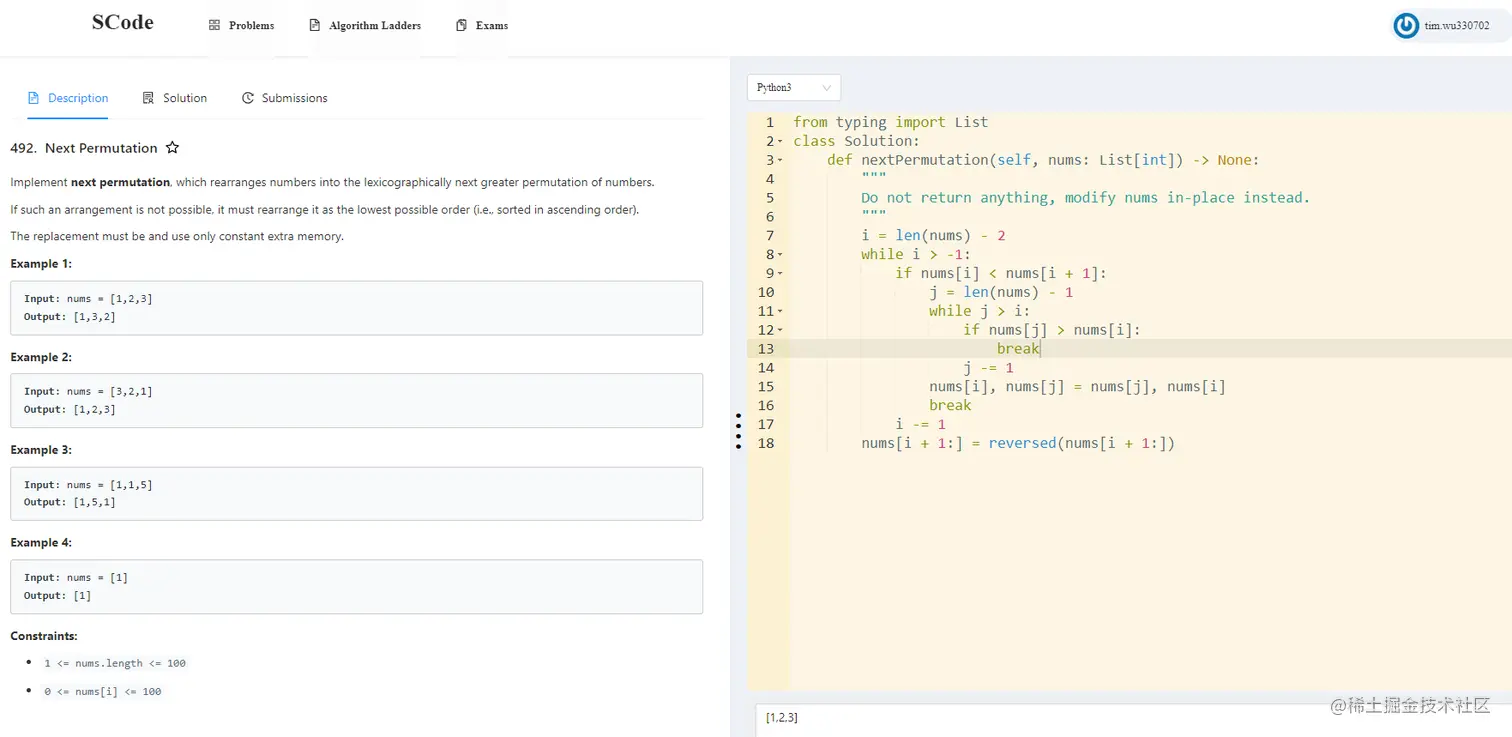Fold the inner while loop at line 11

tap(781, 310)
